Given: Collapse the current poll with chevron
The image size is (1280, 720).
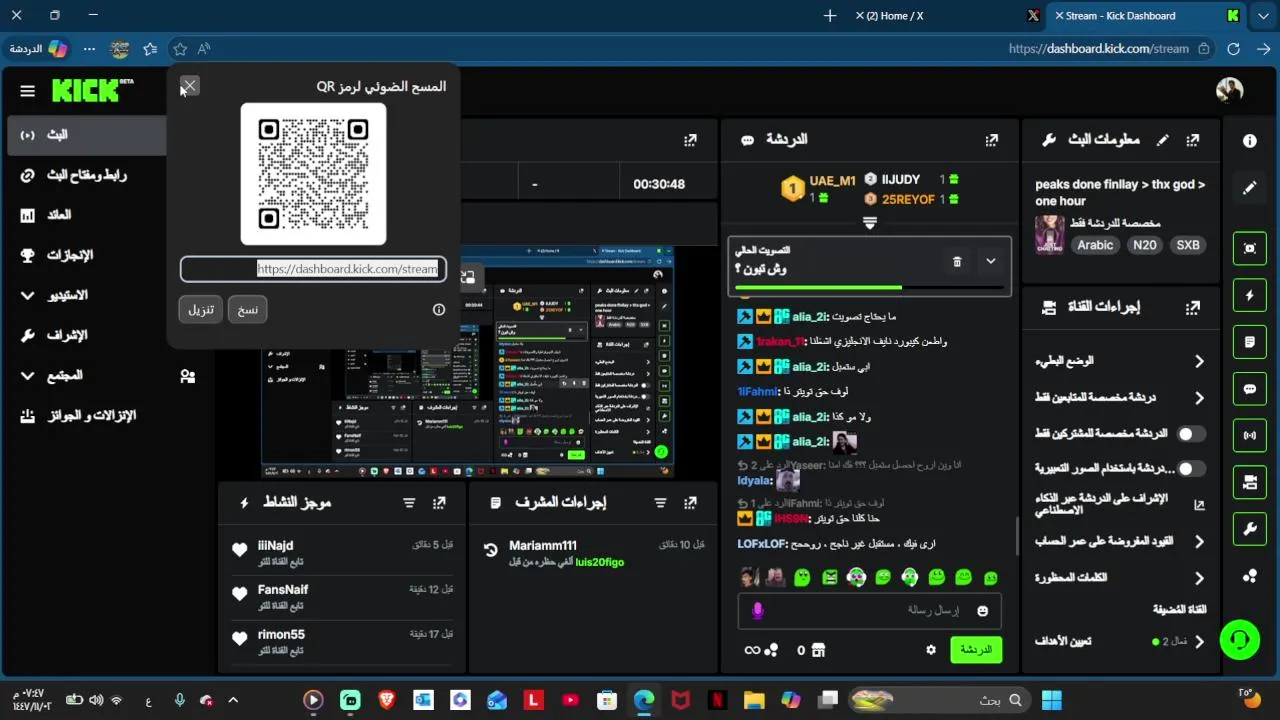Looking at the screenshot, I should point(990,261).
